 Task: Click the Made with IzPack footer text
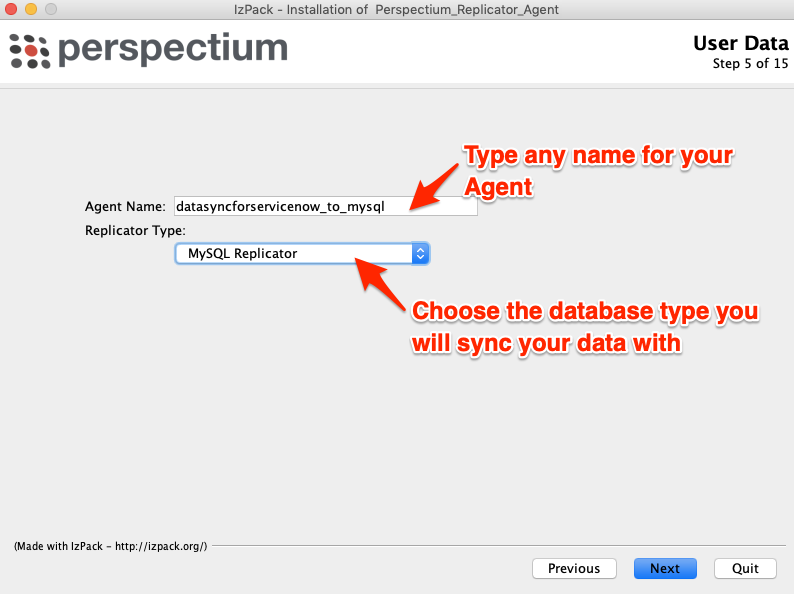click(x=110, y=546)
